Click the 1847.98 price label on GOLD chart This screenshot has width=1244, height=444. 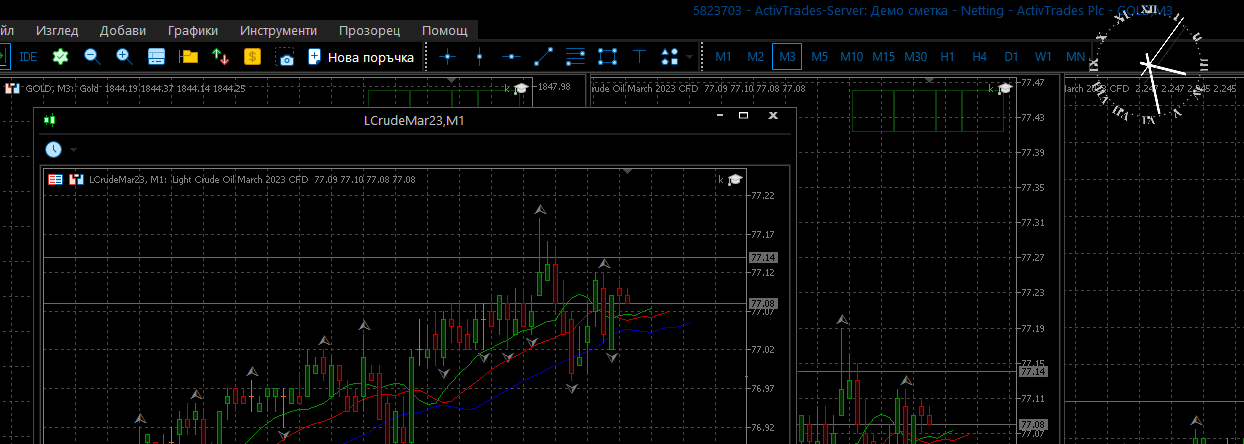point(554,87)
